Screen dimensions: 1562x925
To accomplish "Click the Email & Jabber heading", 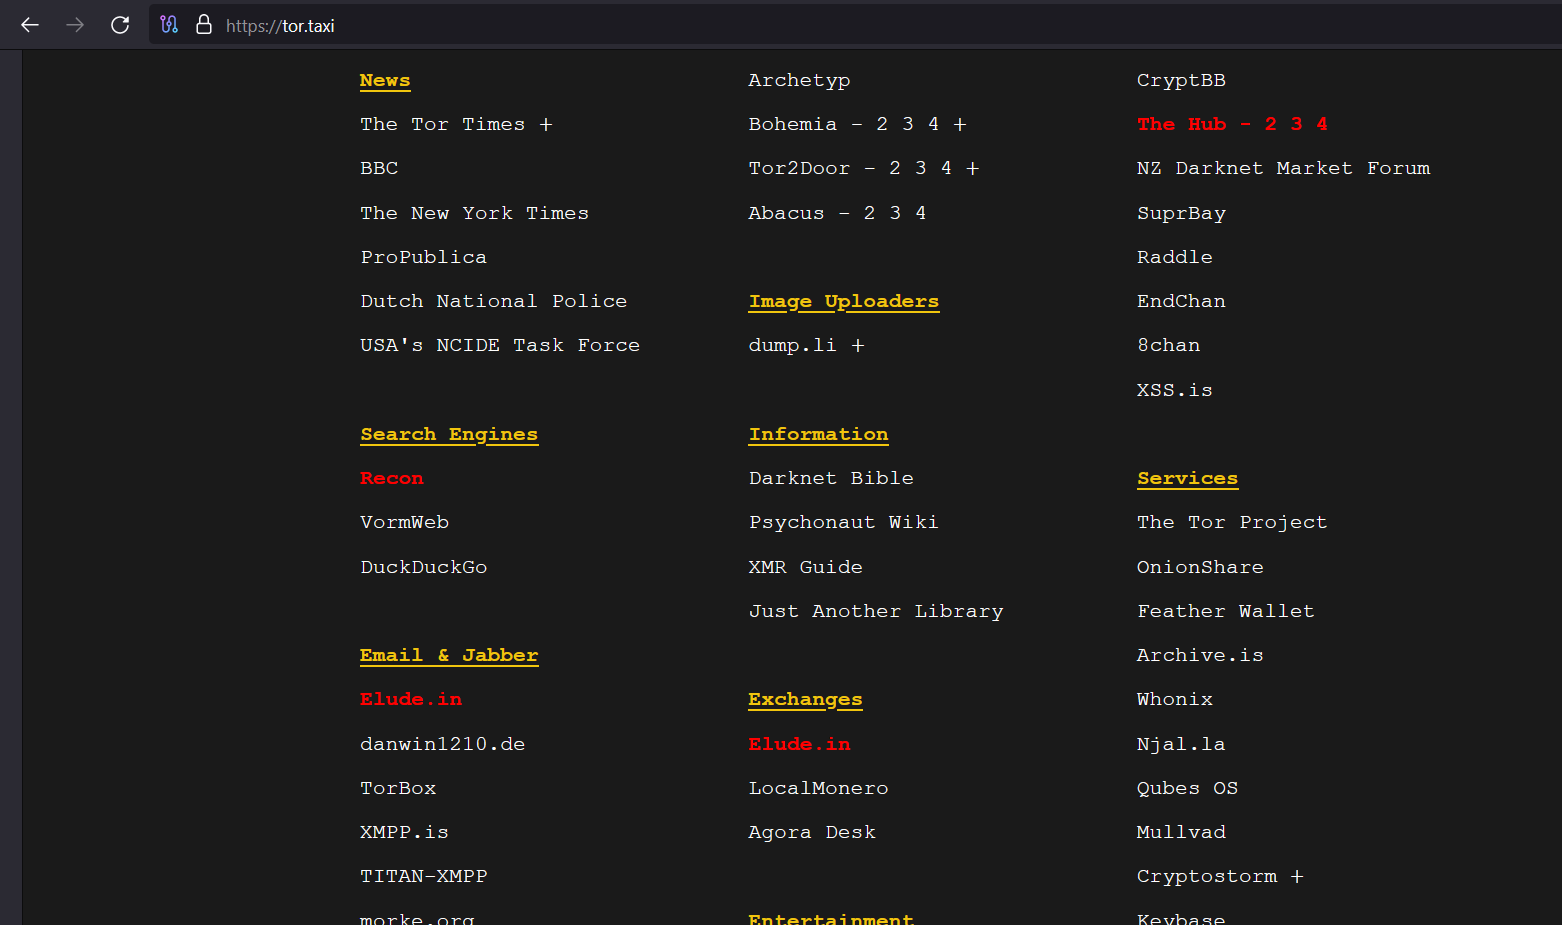I will click(x=449, y=655).
